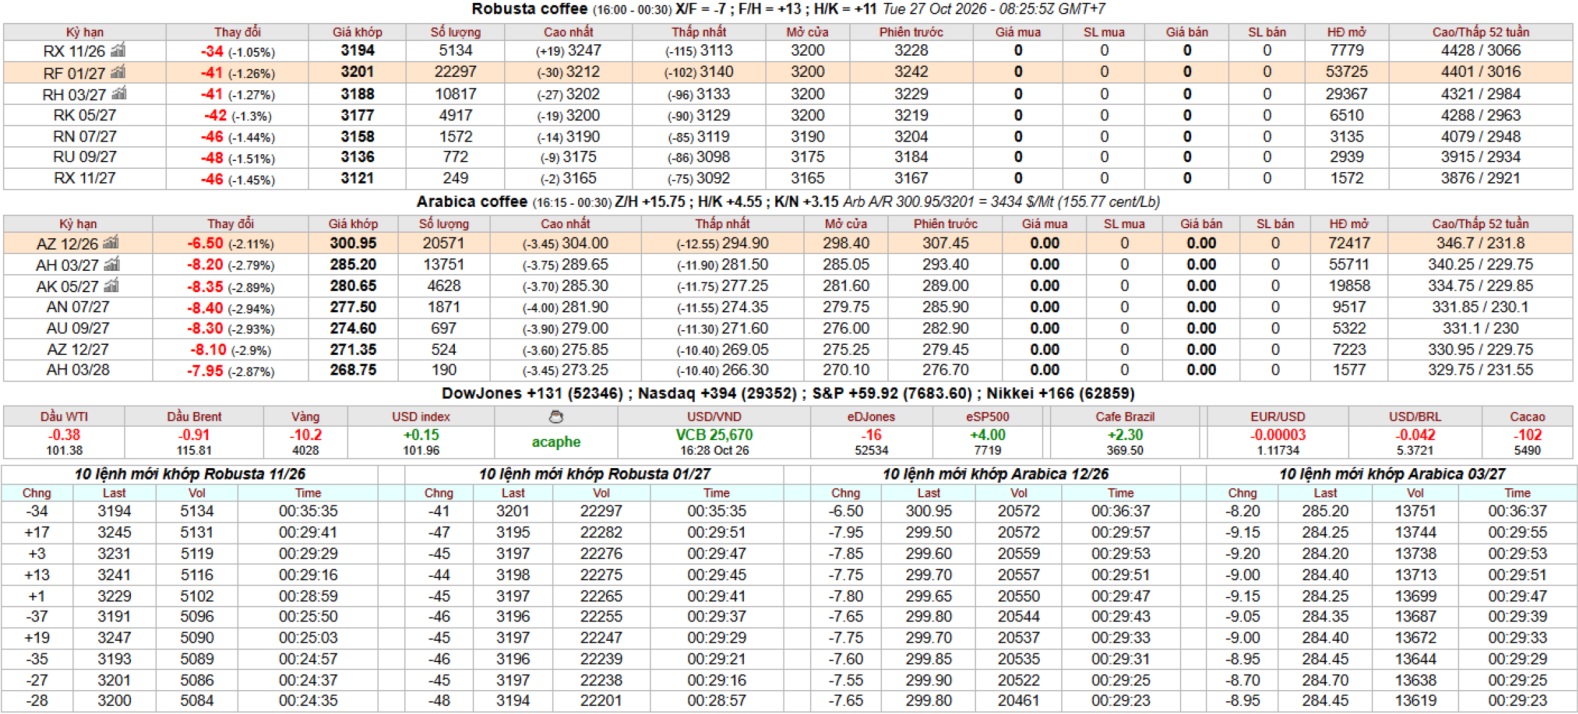Click the eSP500 header cell
Image resolution: width=1578 pixels, height=714 pixels.
[988, 417]
